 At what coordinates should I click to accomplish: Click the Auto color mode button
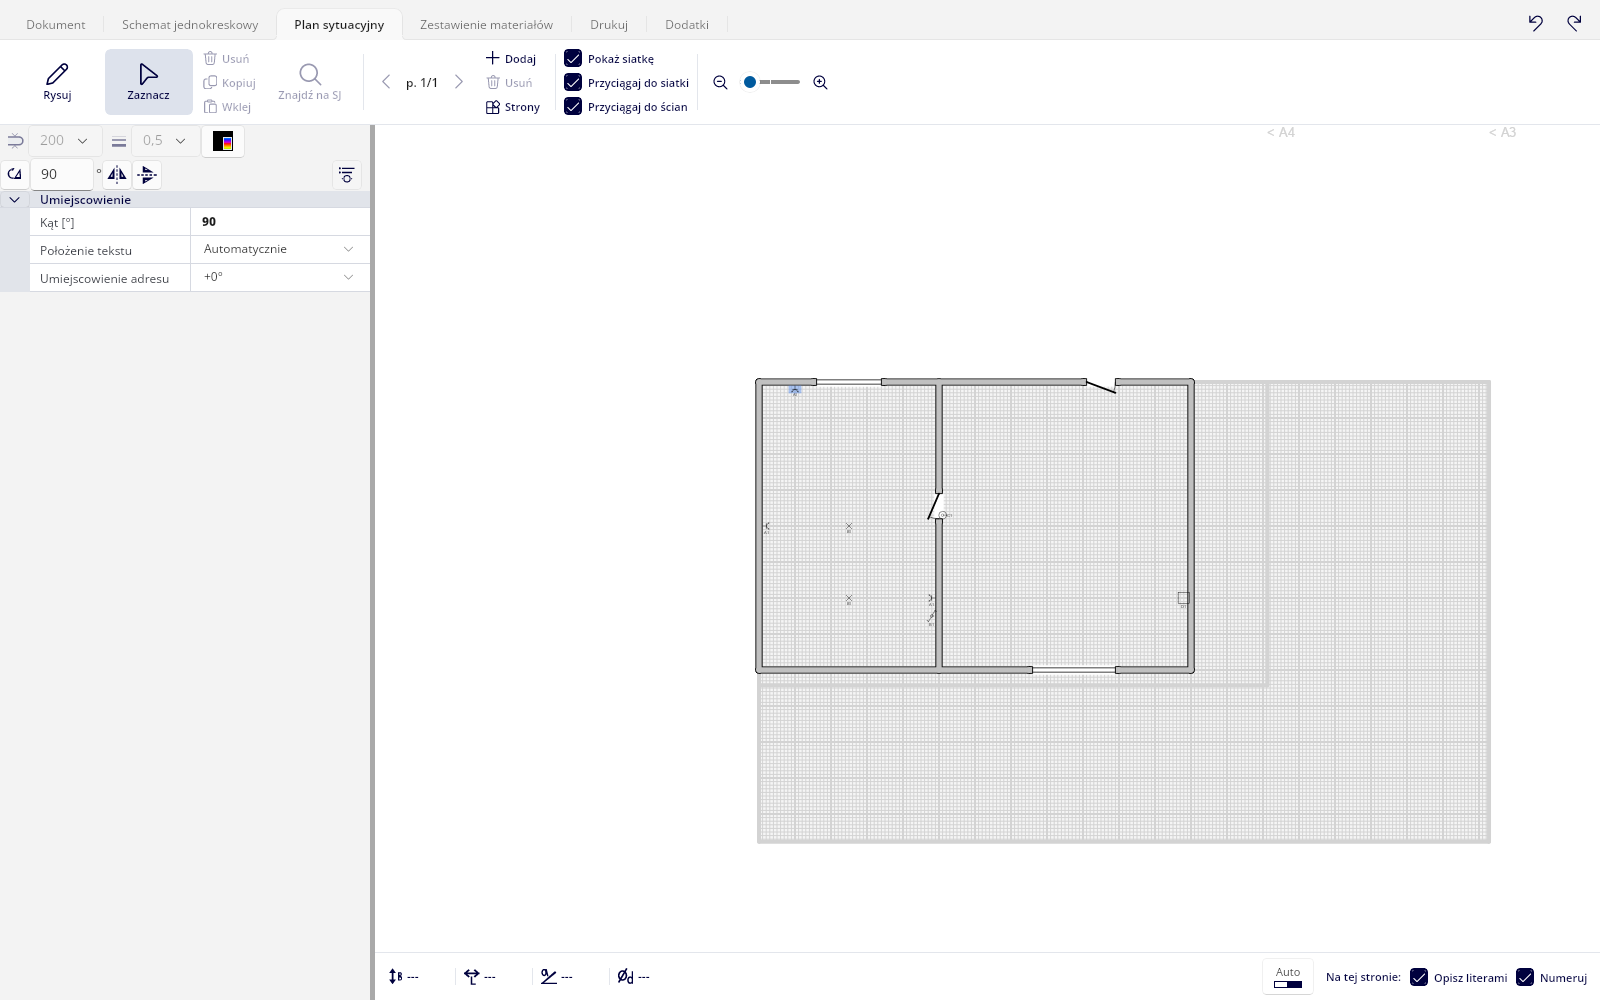(x=1288, y=977)
